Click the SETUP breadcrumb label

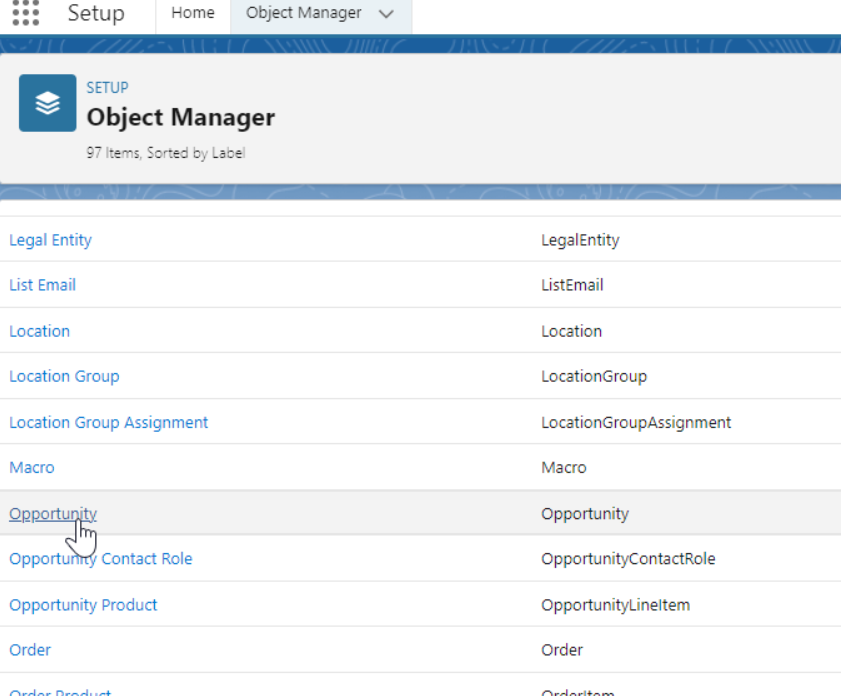[x=107, y=87]
